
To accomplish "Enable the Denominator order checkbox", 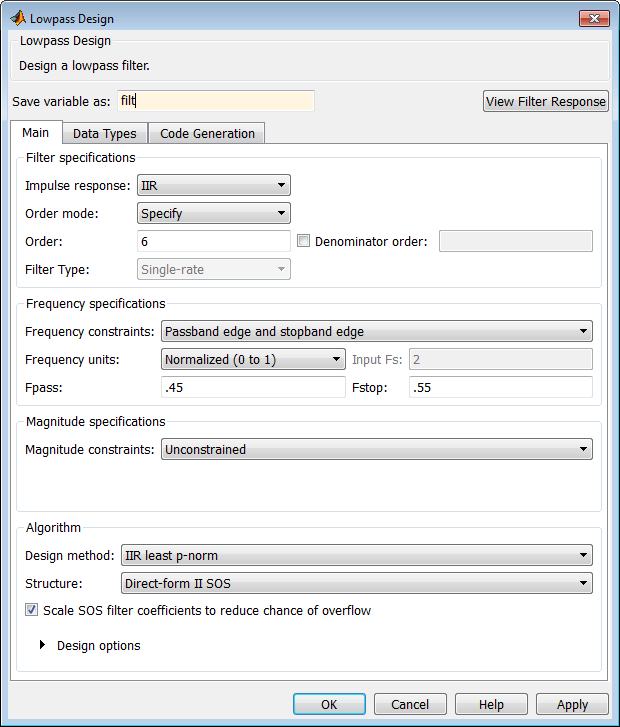I will click(x=305, y=241).
